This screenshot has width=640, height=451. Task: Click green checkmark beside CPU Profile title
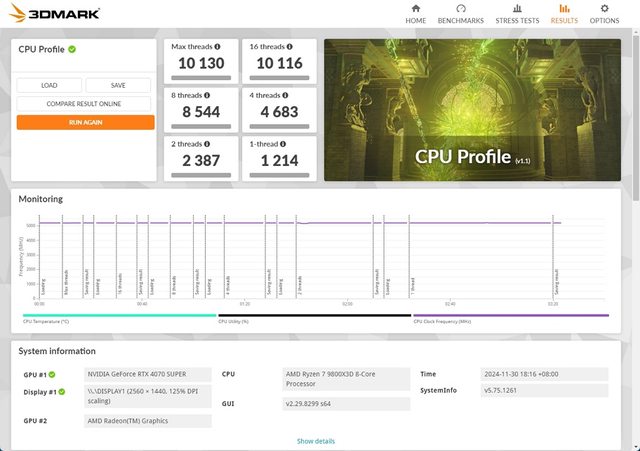(72, 49)
